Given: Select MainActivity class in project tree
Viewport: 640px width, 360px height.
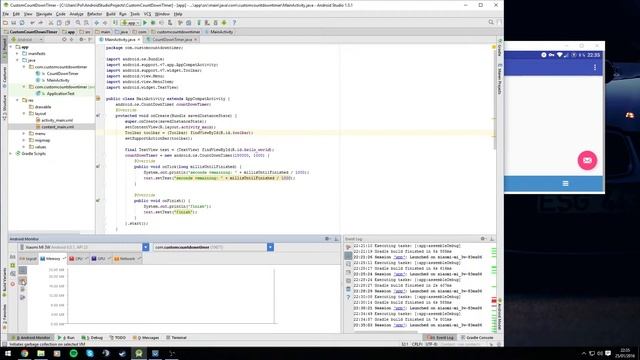Looking at the screenshot, I should [58, 80].
